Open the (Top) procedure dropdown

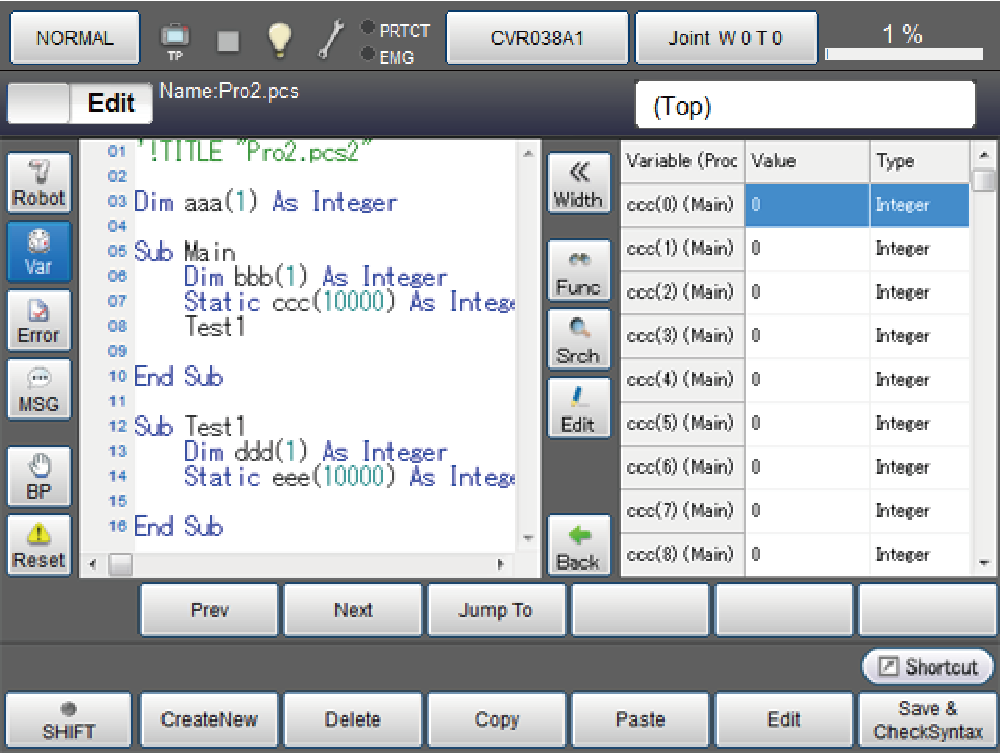[x=805, y=106]
